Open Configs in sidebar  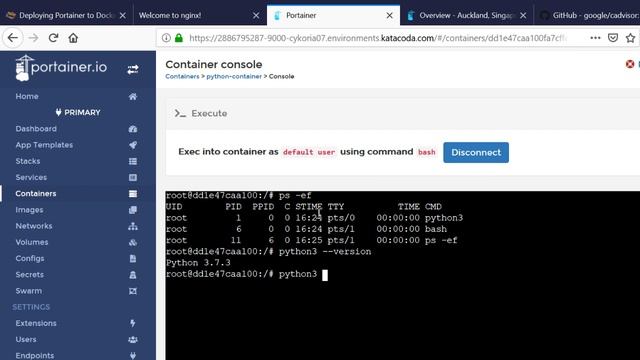point(29,258)
